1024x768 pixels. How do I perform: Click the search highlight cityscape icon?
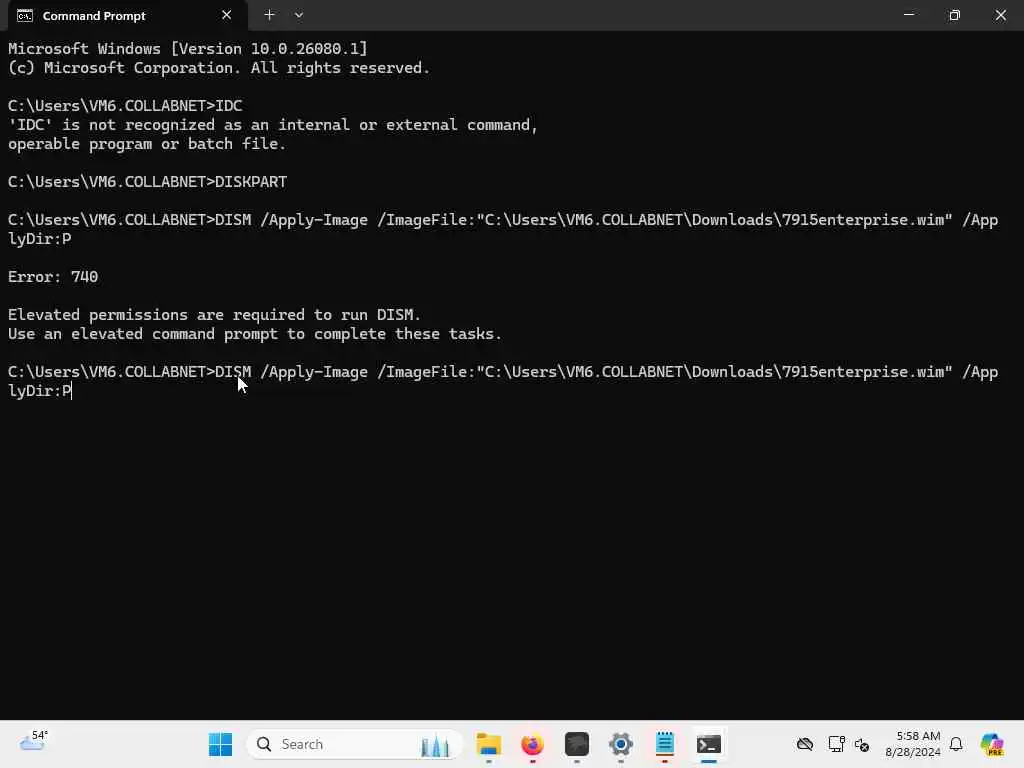pyautogui.click(x=435, y=744)
